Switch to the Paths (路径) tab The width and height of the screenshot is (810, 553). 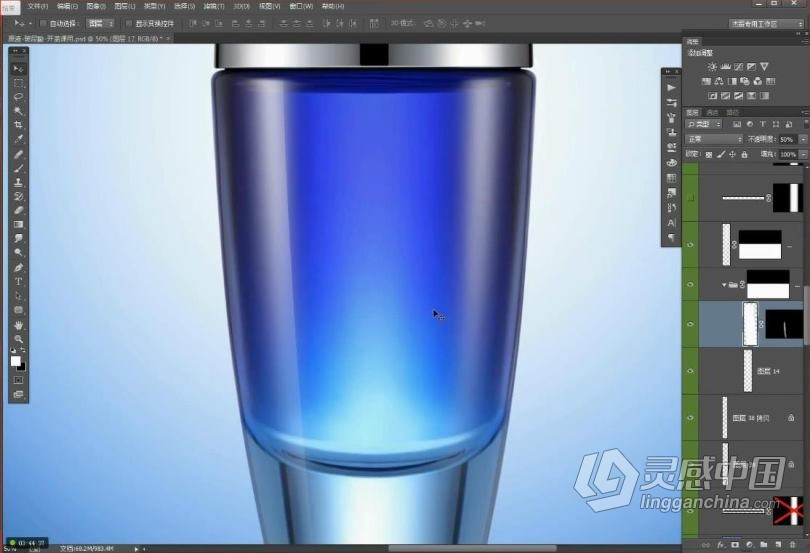pyautogui.click(x=732, y=112)
